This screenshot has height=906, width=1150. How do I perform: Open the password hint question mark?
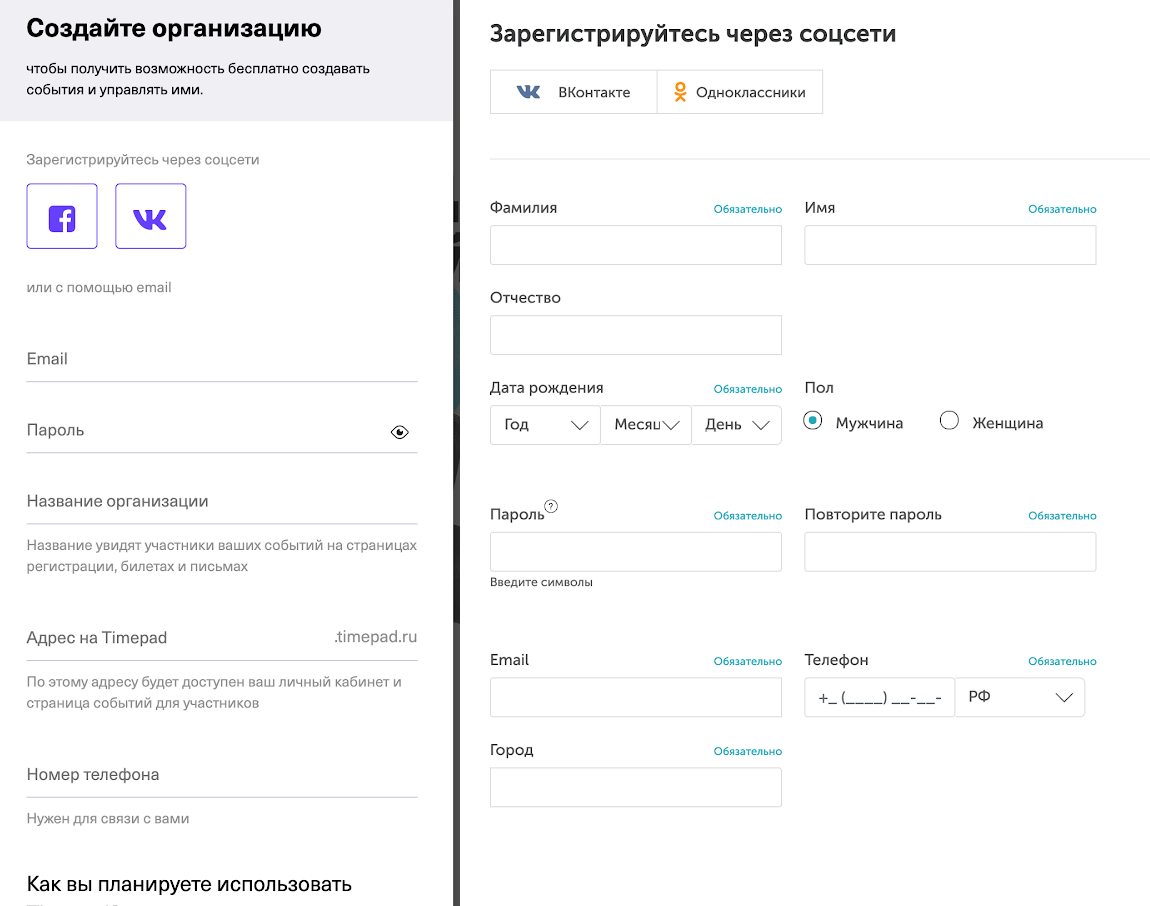point(553,507)
